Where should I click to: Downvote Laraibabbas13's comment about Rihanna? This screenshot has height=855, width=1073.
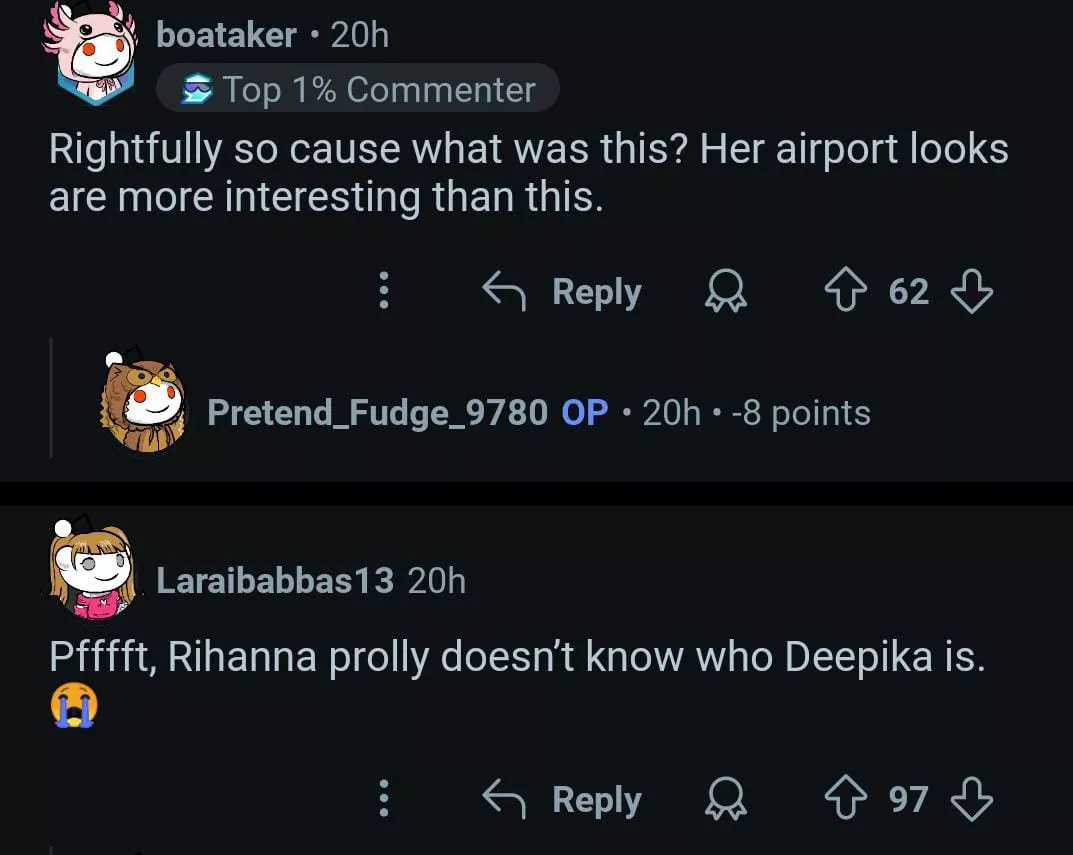point(970,799)
